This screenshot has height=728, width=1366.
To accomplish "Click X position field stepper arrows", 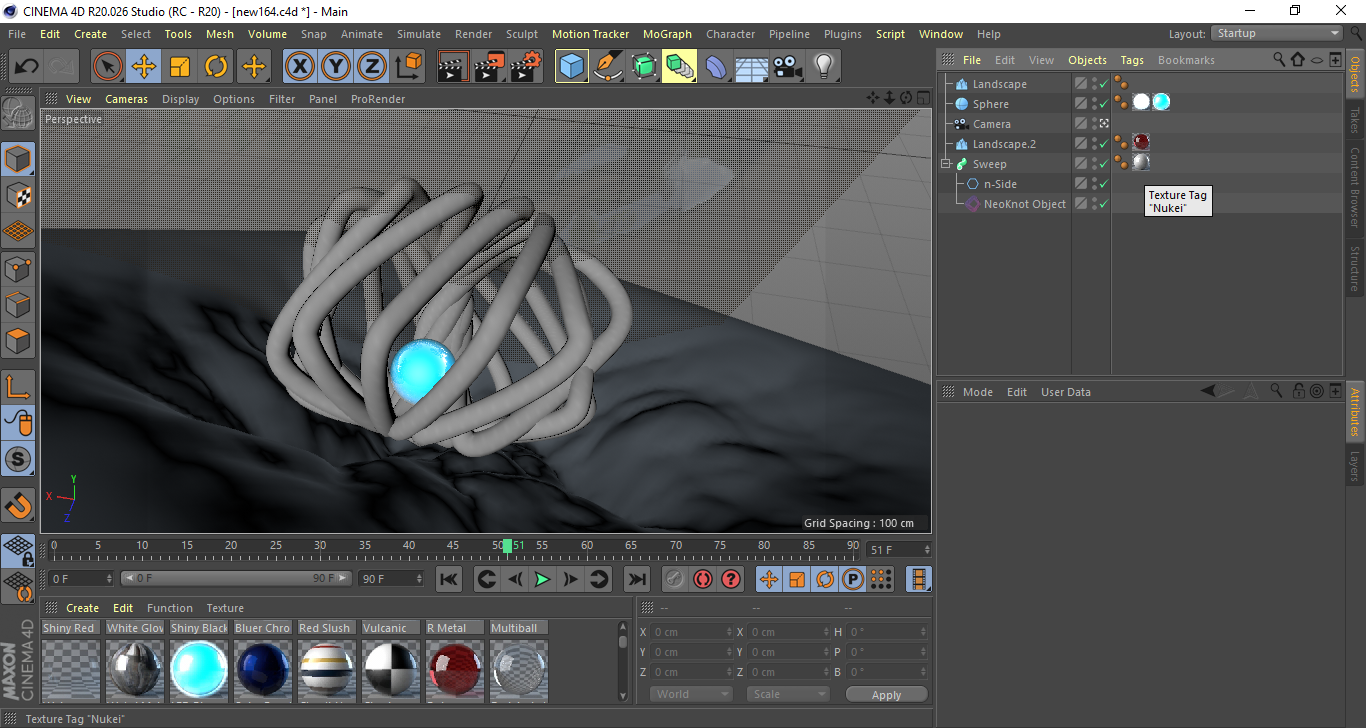I will click(728, 632).
